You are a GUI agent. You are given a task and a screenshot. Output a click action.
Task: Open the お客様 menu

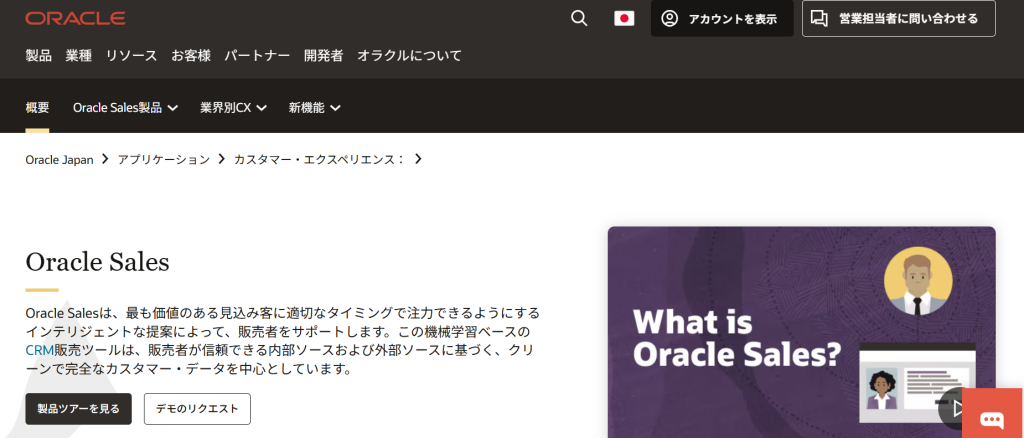[191, 55]
